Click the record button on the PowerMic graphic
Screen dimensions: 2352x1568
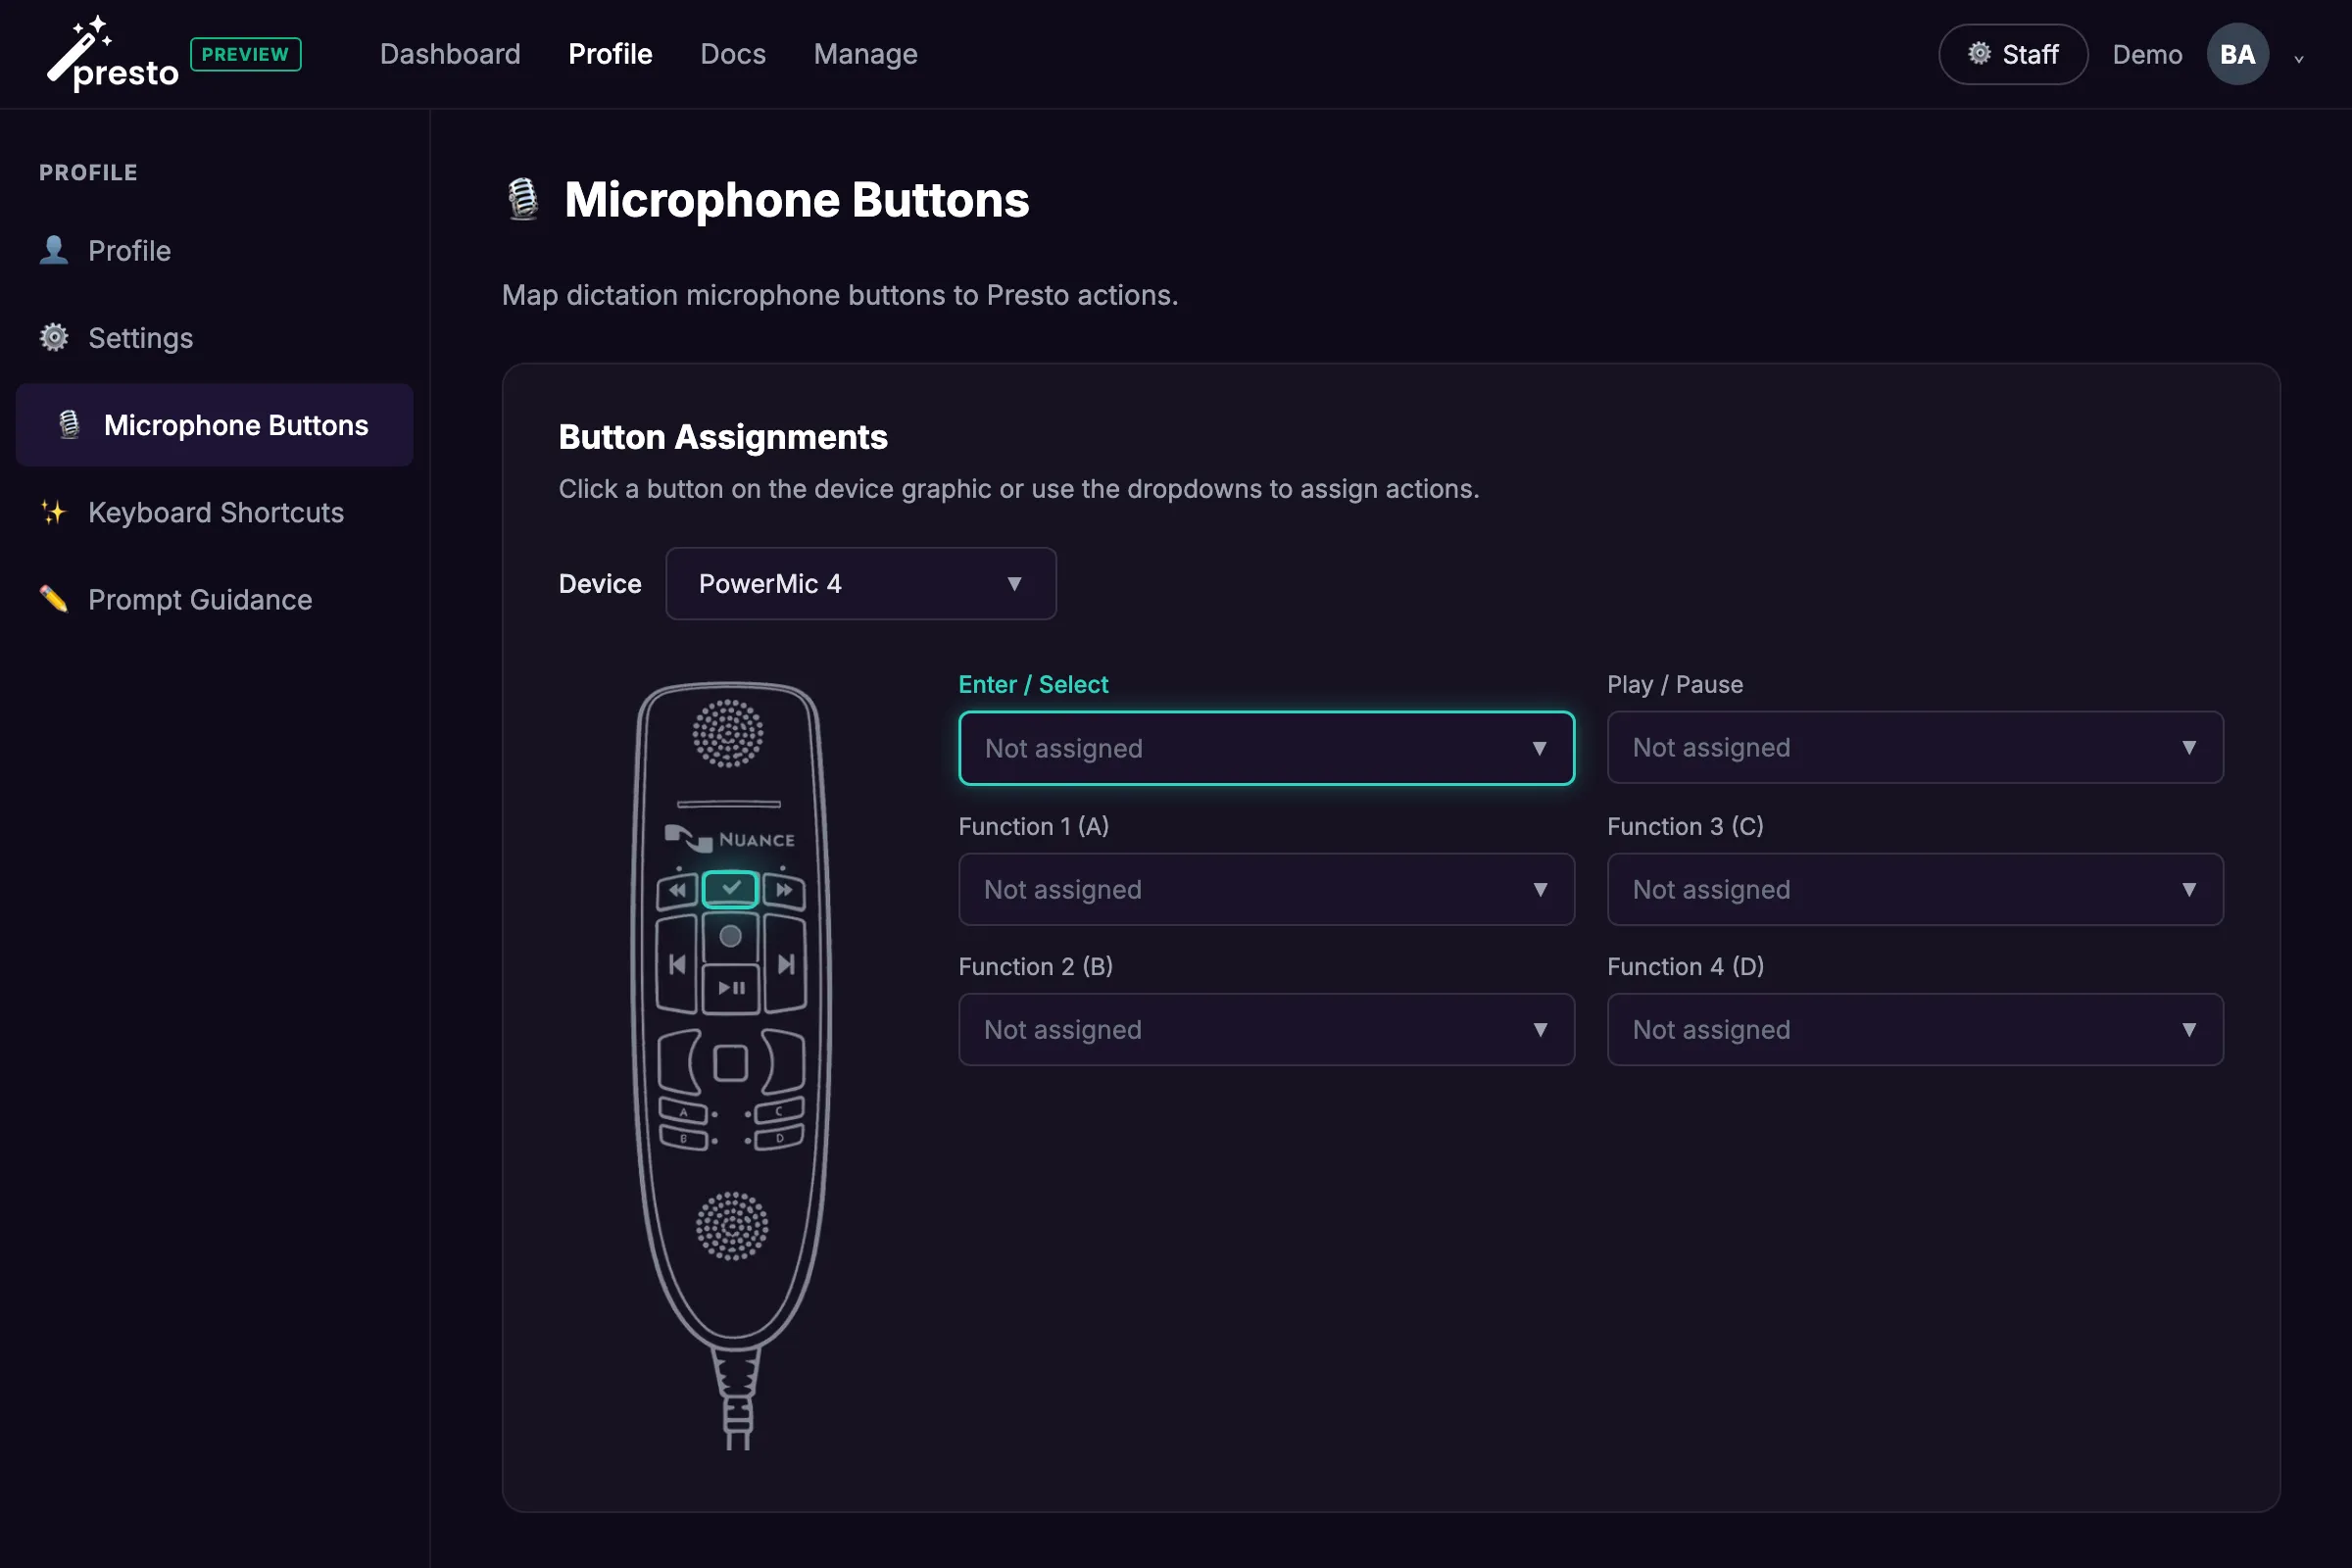click(730, 937)
